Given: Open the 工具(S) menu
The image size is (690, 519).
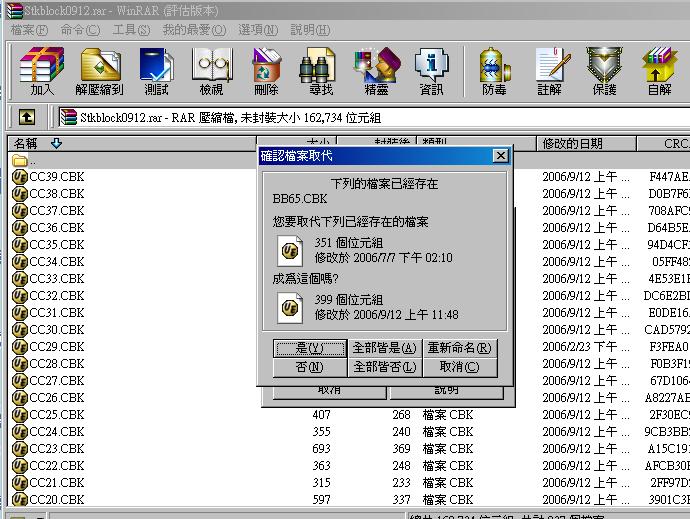Looking at the screenshot, I should (131, 30).
